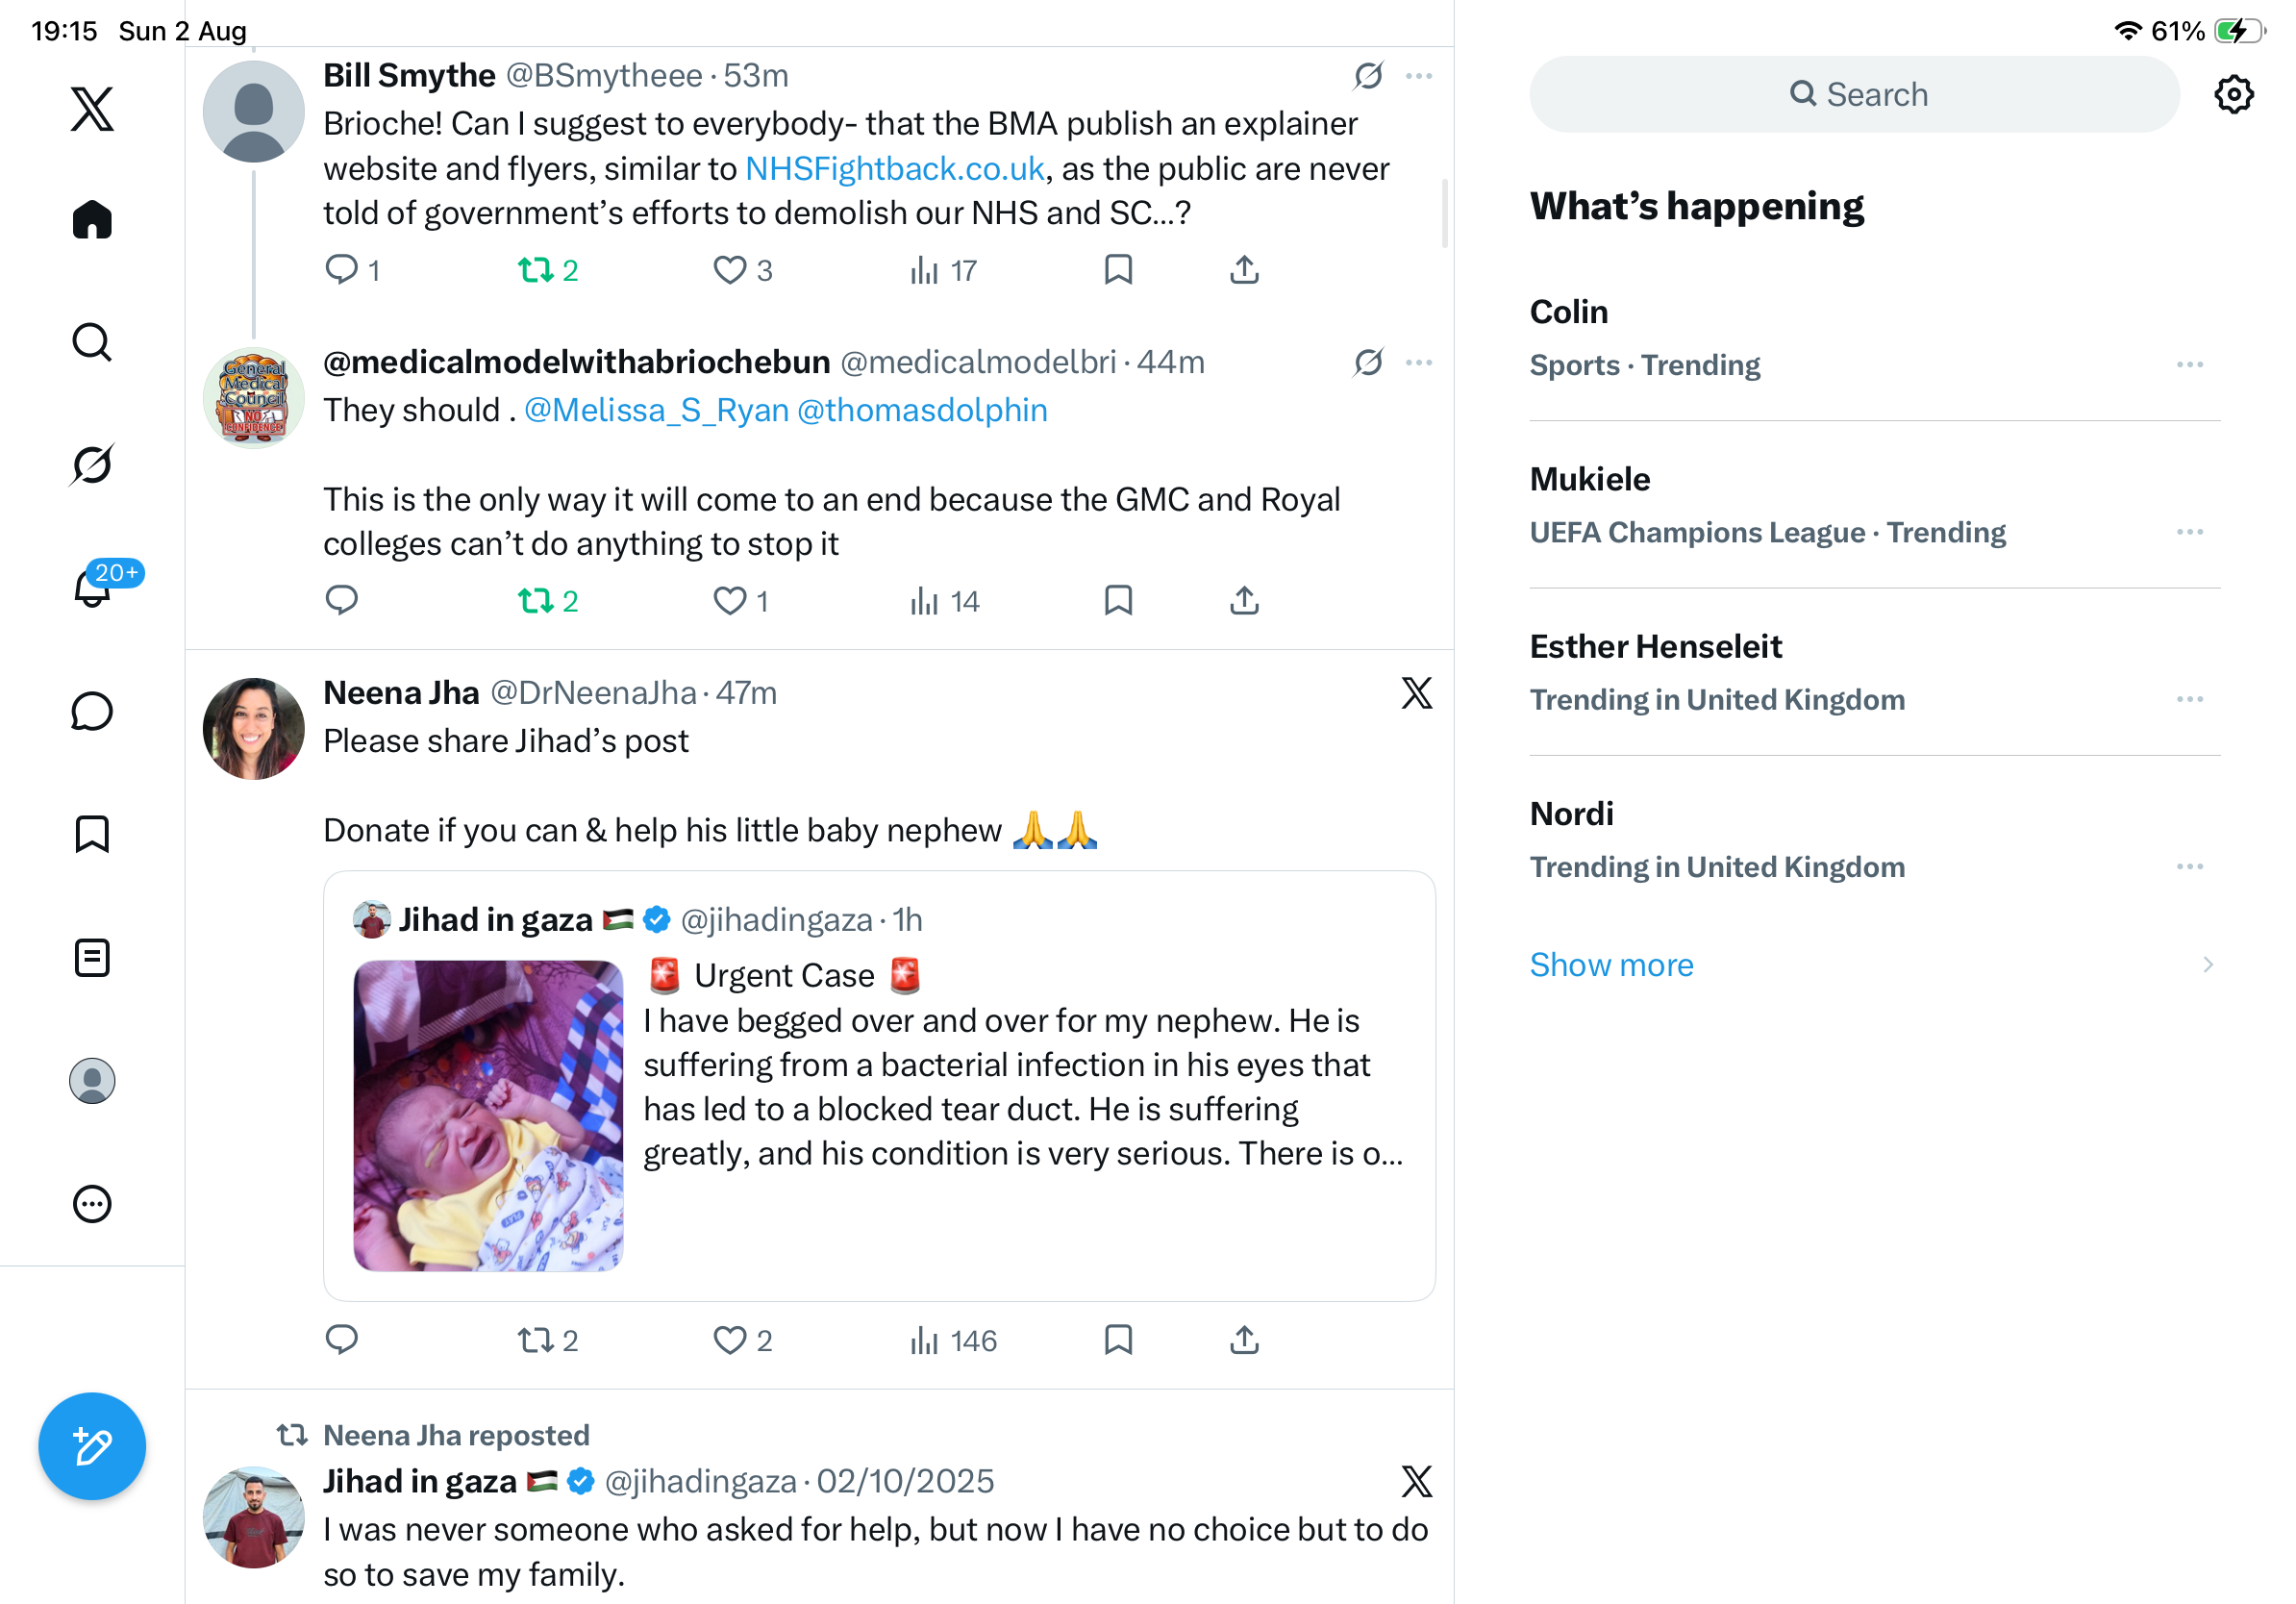
Task: Open Bookmarks from the left sidebar
Action: pyautogui.click(x=92, y=834)
